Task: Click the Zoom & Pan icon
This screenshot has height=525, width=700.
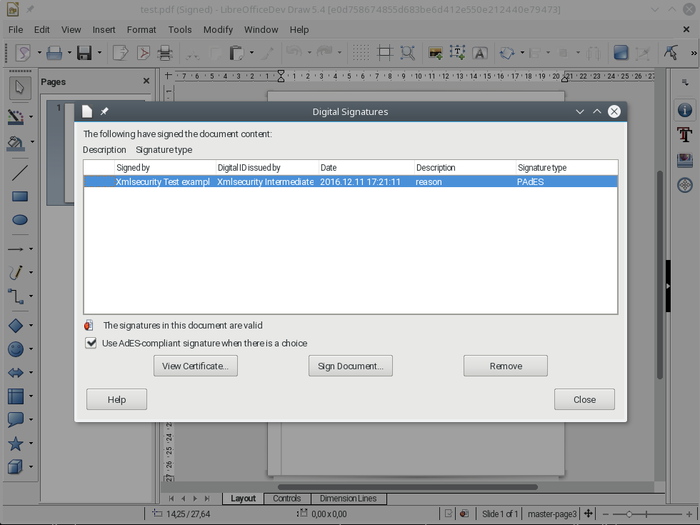Action: (408, 53)
